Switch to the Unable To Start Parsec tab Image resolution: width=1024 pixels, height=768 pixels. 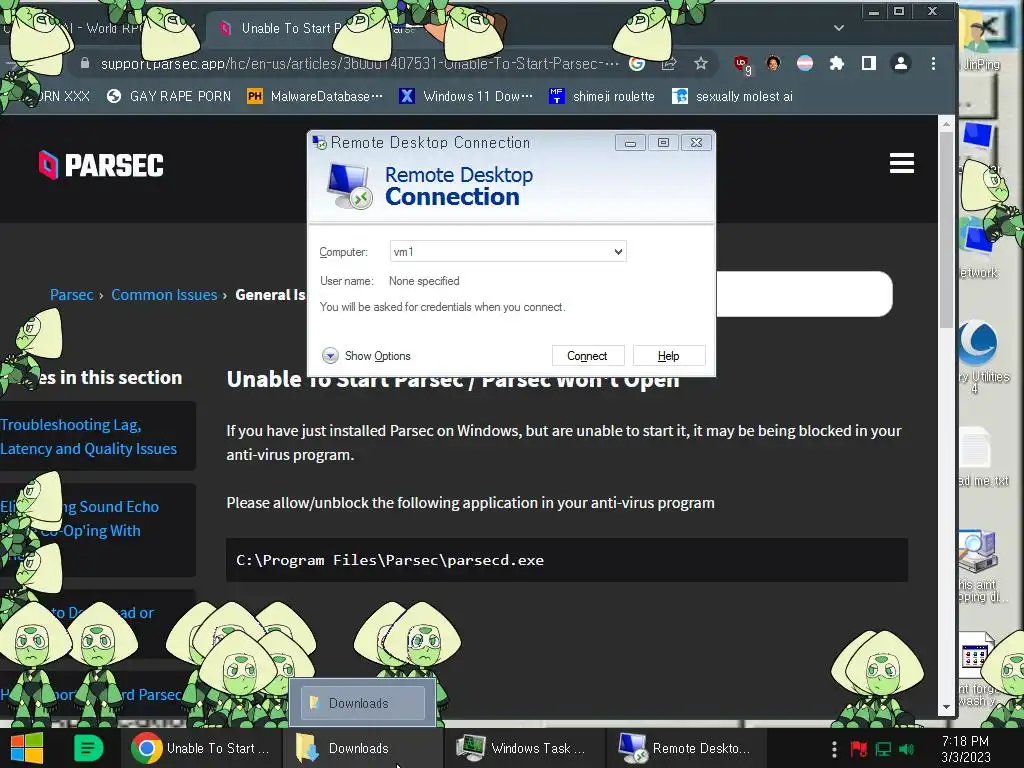(313, 28)
